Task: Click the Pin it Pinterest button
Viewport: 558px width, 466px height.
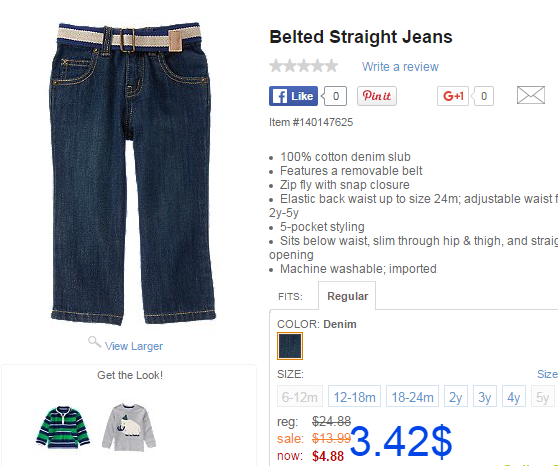Action: (x=377, y=96)
